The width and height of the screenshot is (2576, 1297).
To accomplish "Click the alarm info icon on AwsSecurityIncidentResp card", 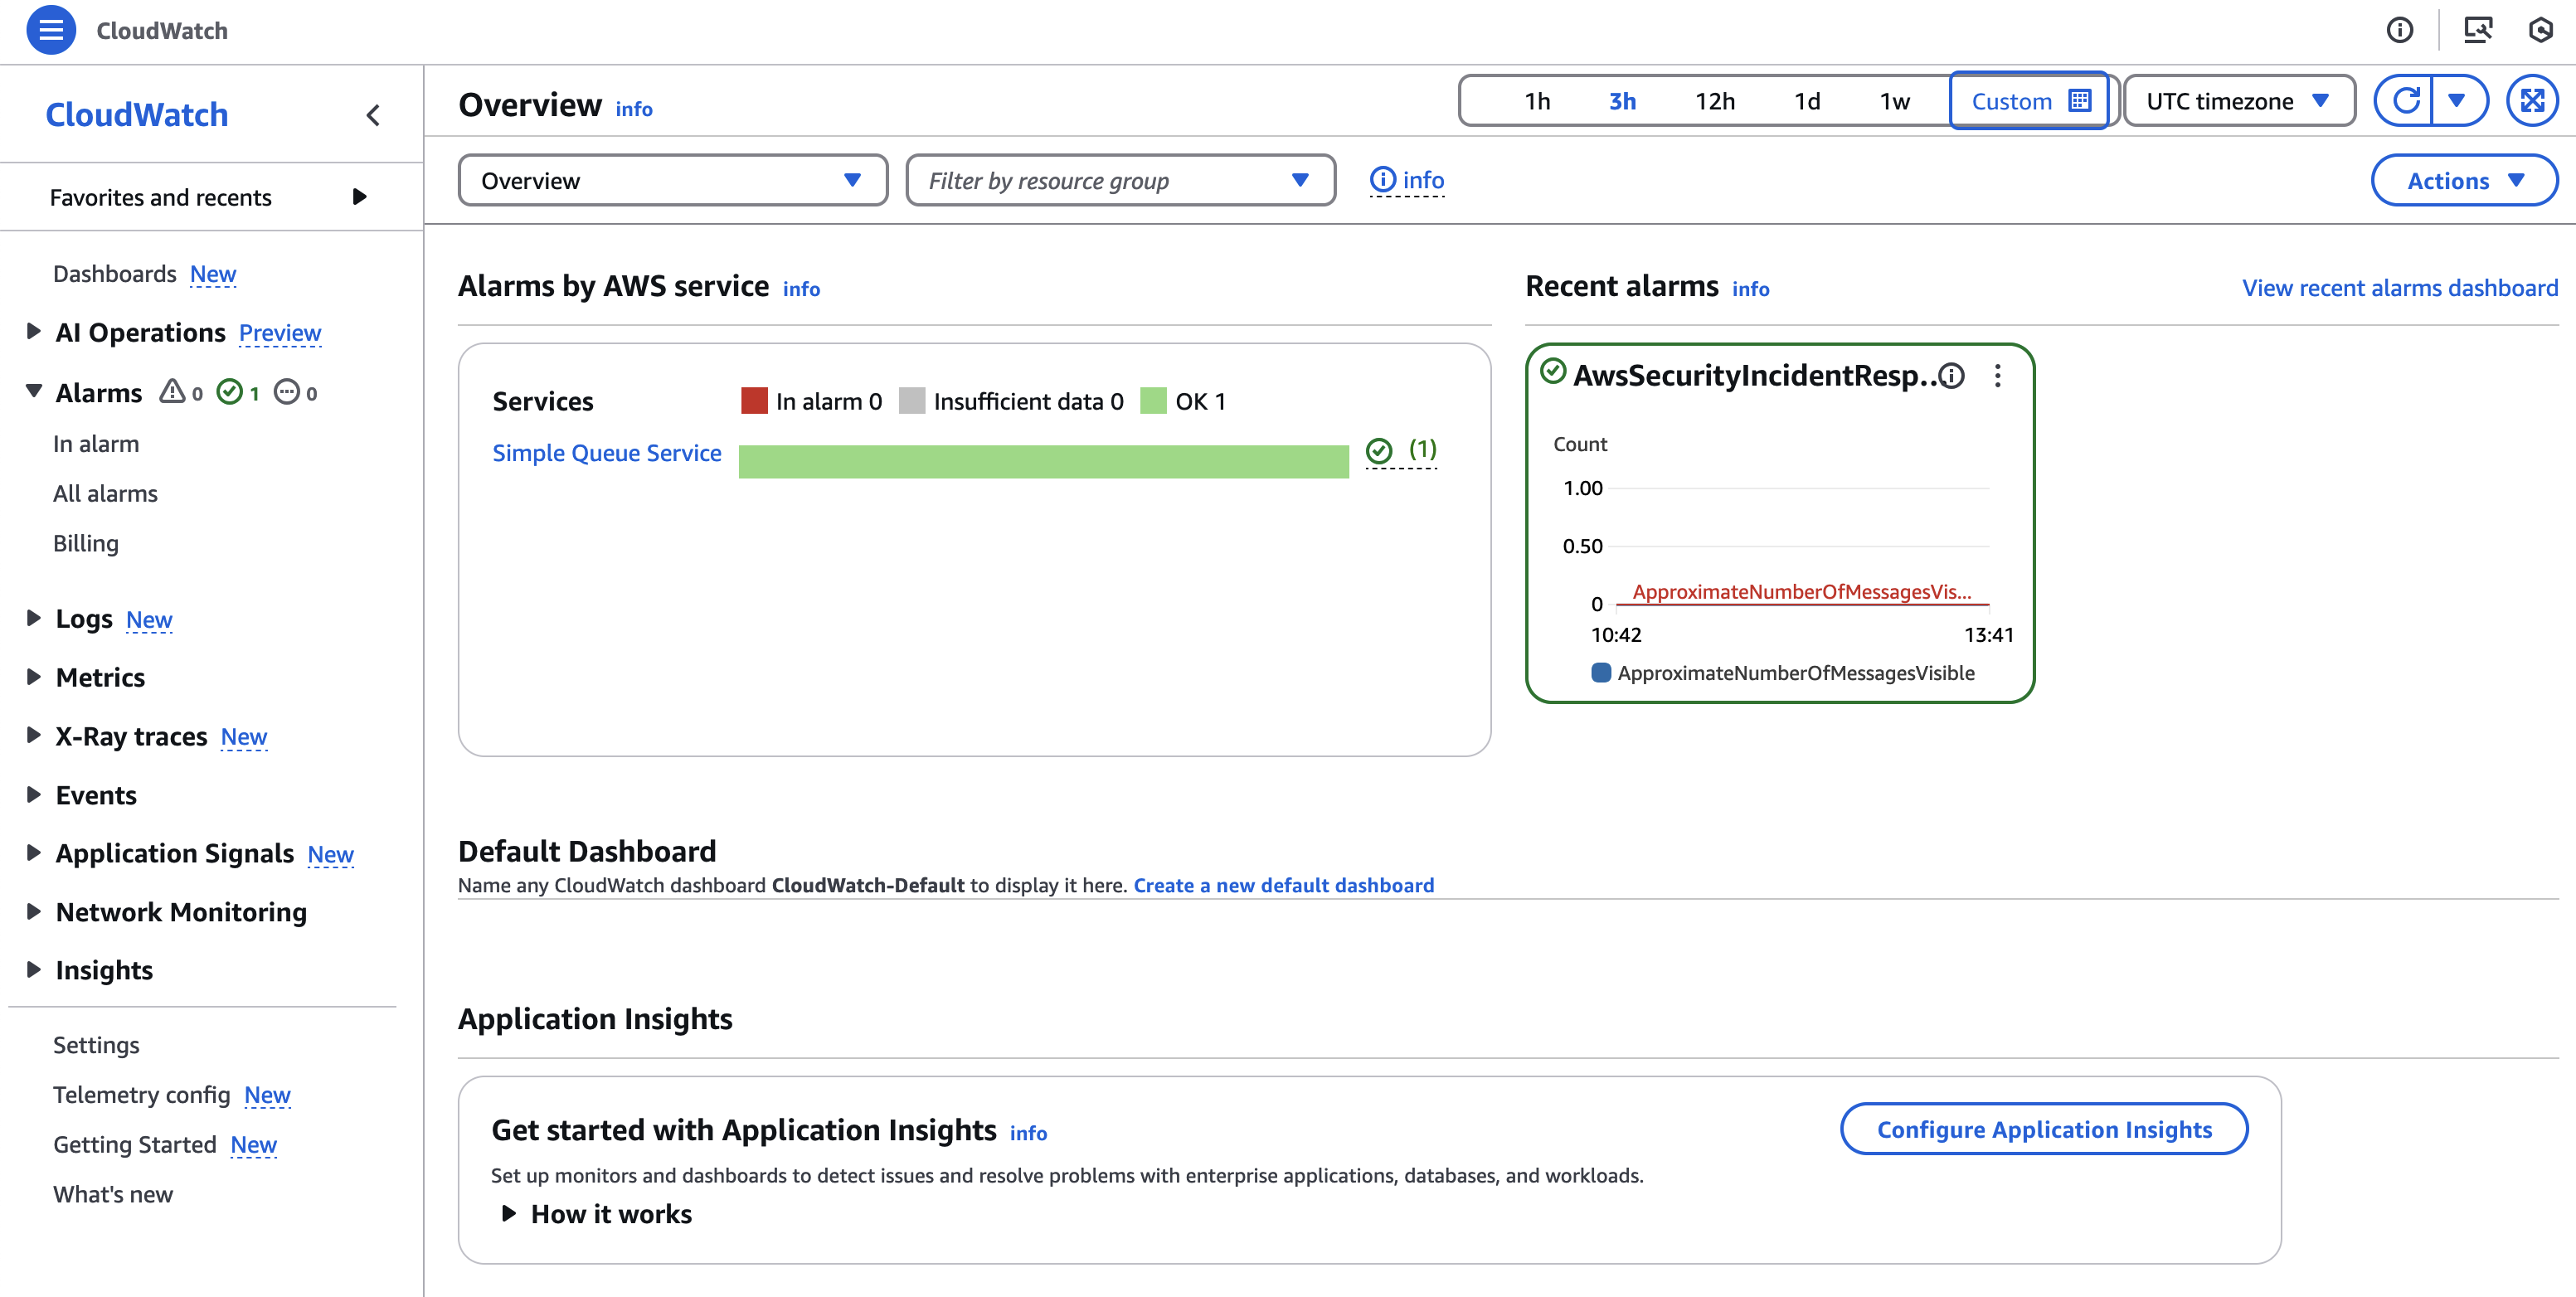I will click(x=1951, y=376).
